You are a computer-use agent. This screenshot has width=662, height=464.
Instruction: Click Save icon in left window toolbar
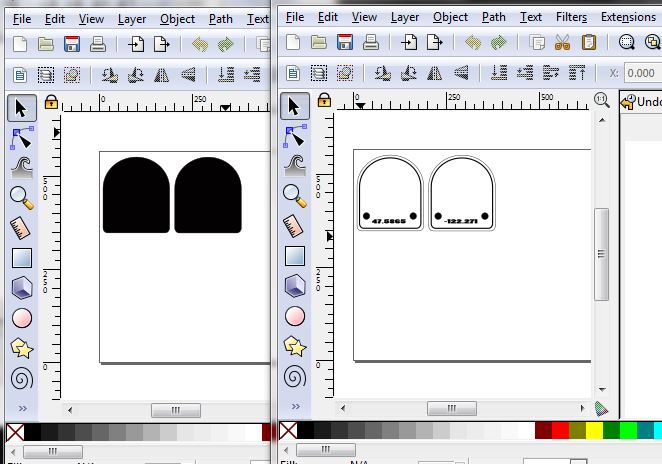click(x=72, y=43)
